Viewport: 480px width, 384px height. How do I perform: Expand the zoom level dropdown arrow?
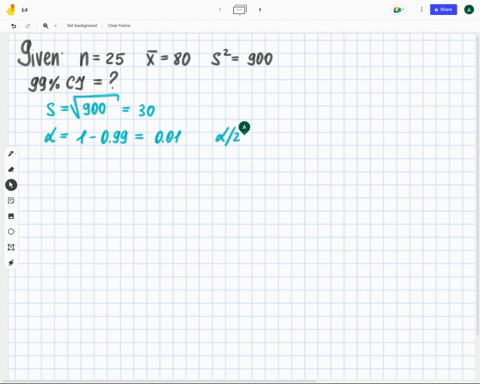click(x=56, y=26)
